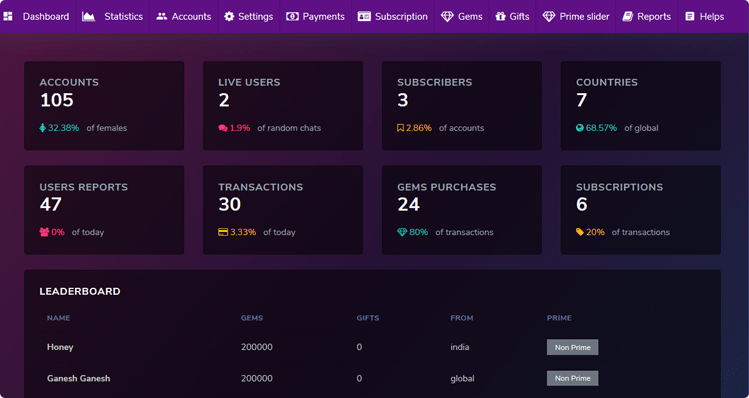Click the global value in Ganesh row
Screen dimensions: 749x398
(462, 378)
